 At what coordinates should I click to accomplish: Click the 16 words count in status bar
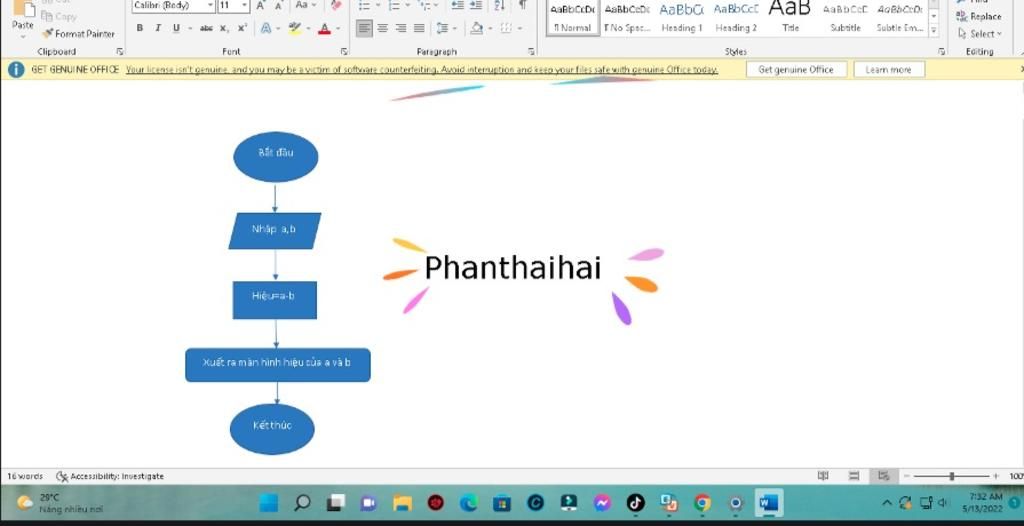[25, 476]
